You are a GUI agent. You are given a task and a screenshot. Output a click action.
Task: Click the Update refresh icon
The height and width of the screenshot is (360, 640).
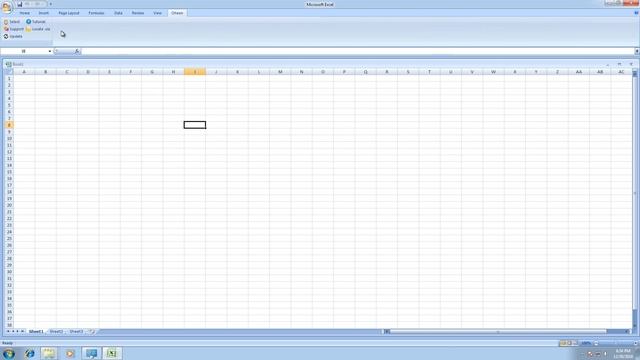[x=6, y=36]
